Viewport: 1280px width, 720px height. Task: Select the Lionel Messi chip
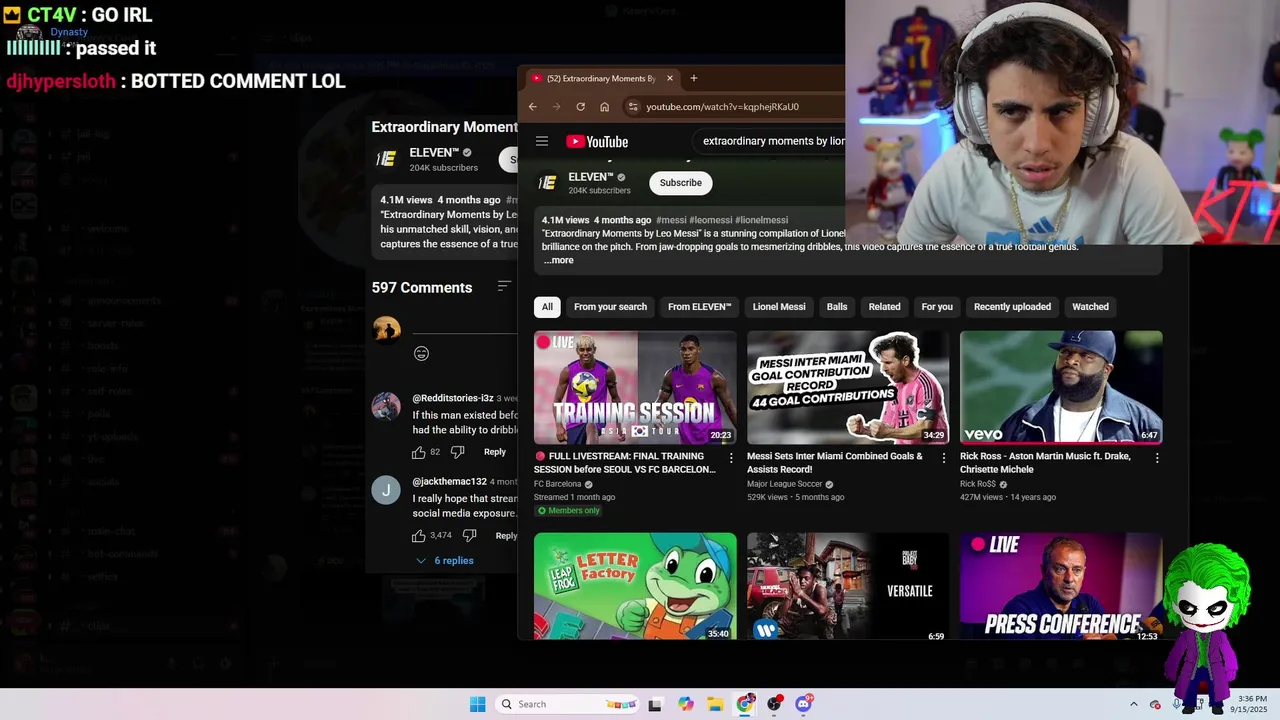[x=779, y=307]
